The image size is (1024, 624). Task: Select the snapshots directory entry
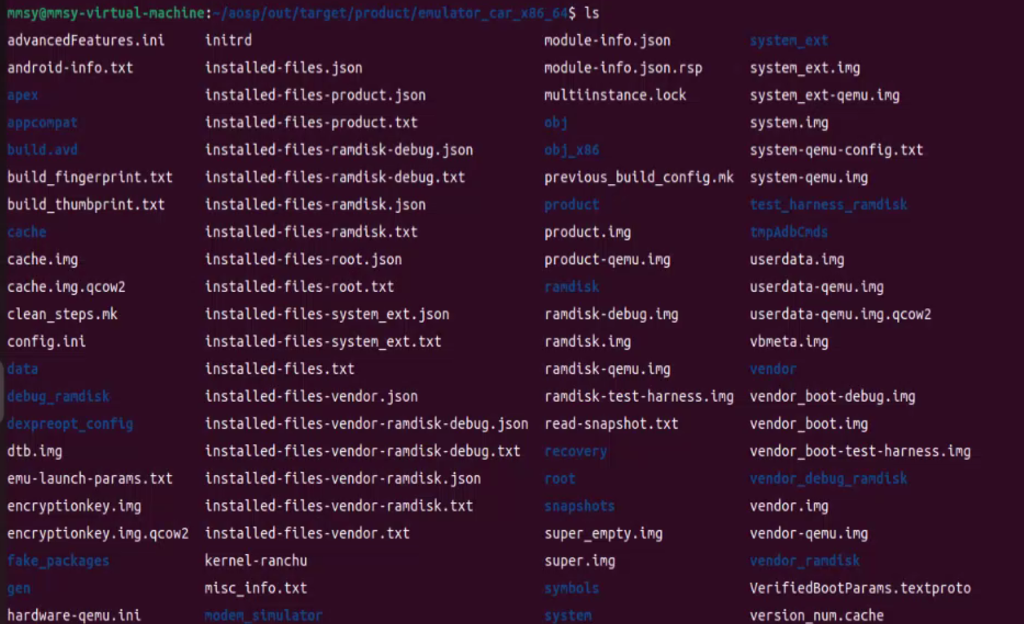click(x=579, y=506)
